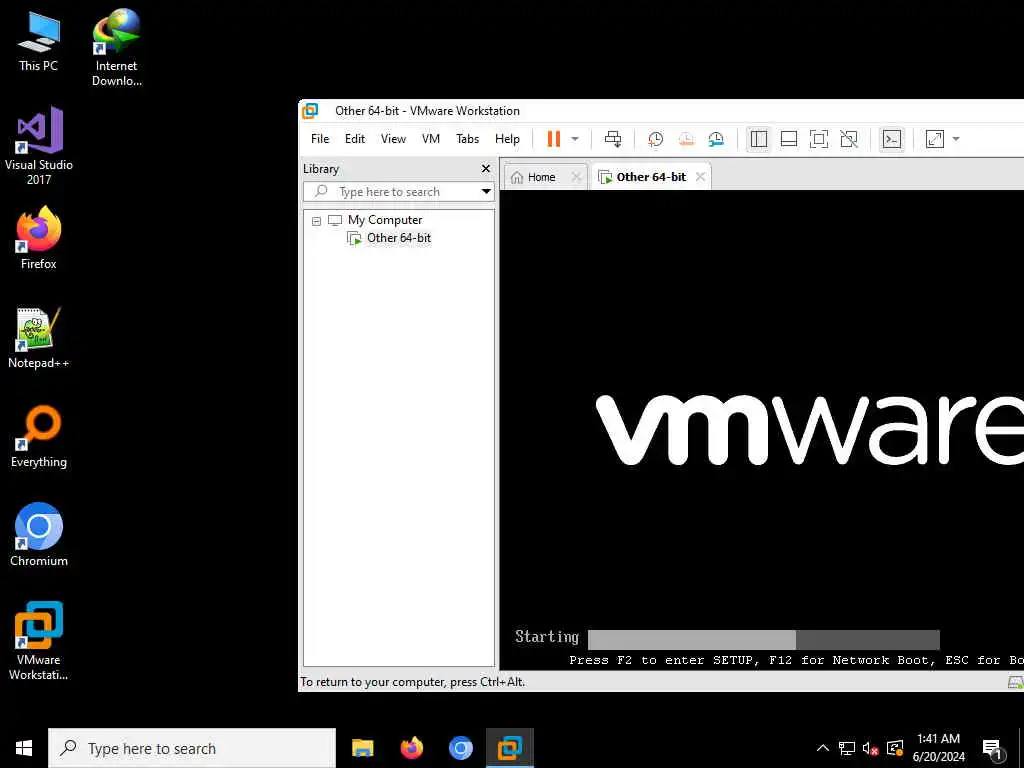This screenshot has width=1024, height=768.
Task: Select the Firefox desktop shortcut
Action: click(x=39, y=238)
